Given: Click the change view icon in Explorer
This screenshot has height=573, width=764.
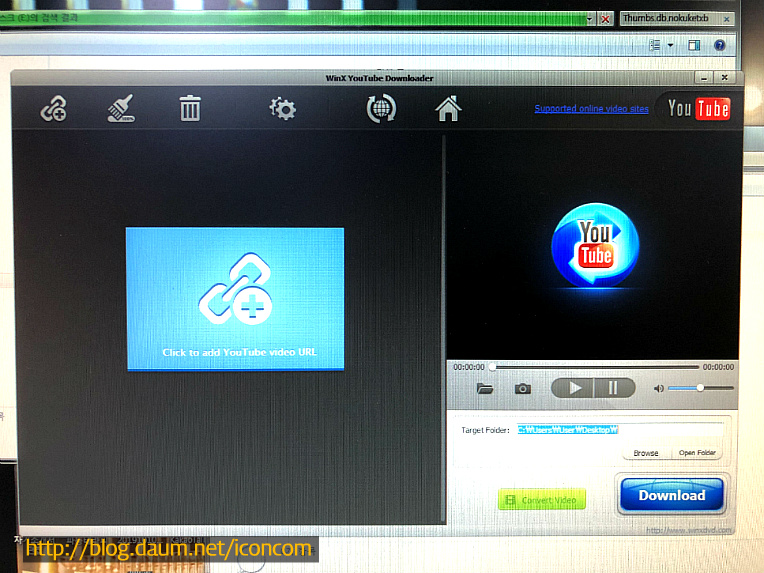Looking at the screenshot, I should tap(655, 45).
